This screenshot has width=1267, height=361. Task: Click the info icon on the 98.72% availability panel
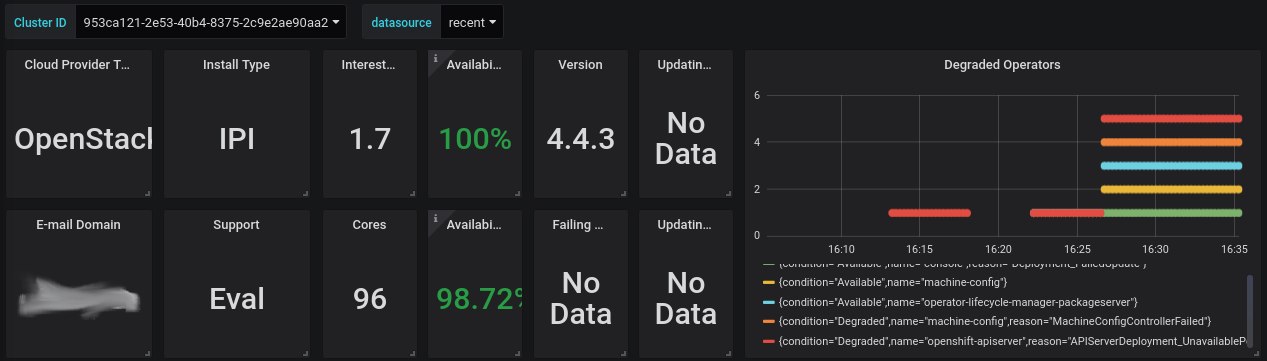point(435,218)
